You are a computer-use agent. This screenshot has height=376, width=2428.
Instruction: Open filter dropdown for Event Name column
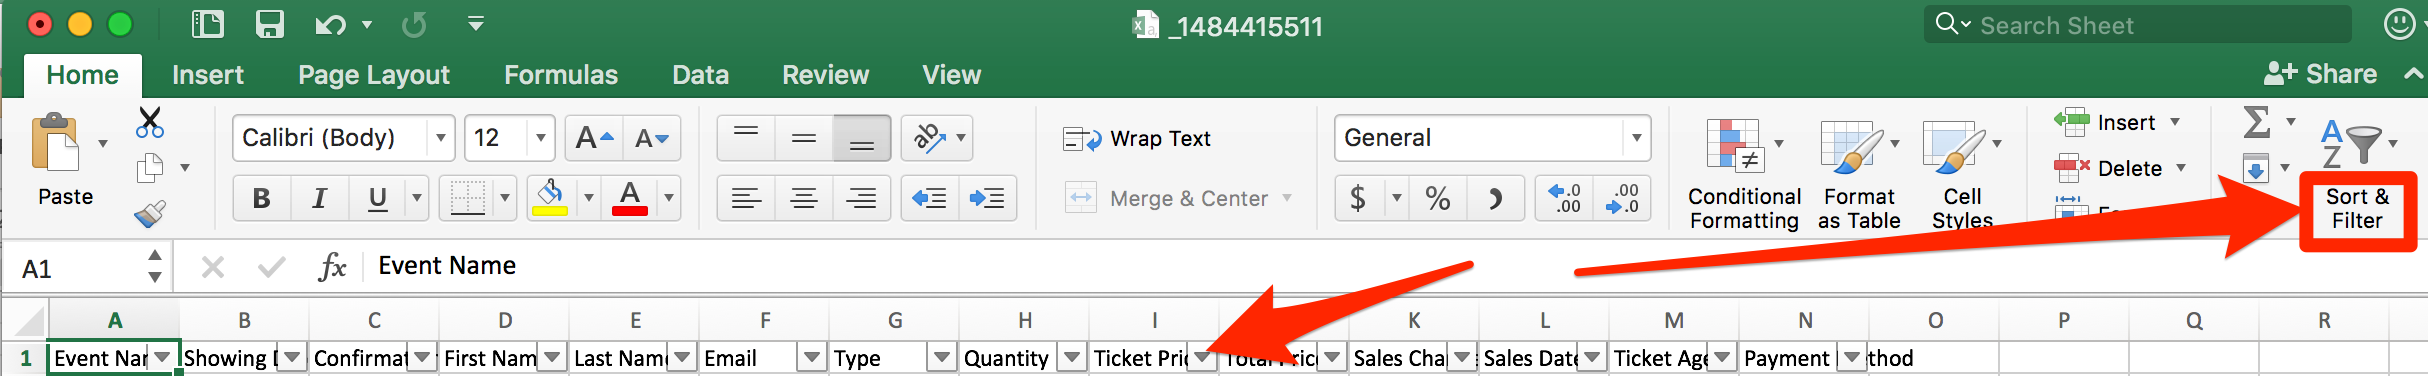pyautogui.click(x=162, y=357)
